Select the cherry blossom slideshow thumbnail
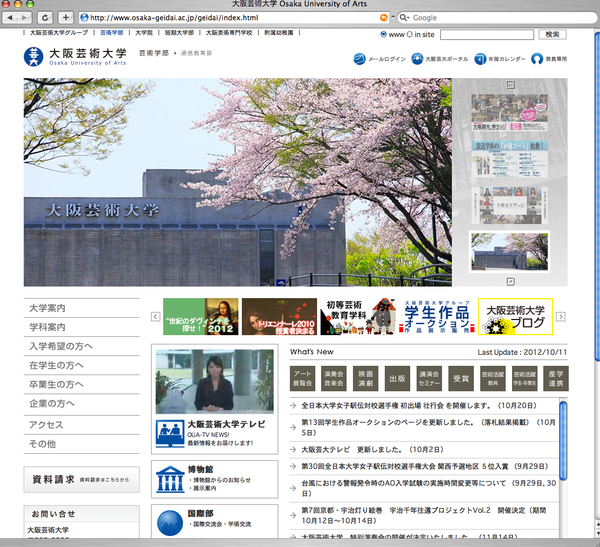This screenshot has width=600, height=547. pyautogui.click(x=509, y=251)
